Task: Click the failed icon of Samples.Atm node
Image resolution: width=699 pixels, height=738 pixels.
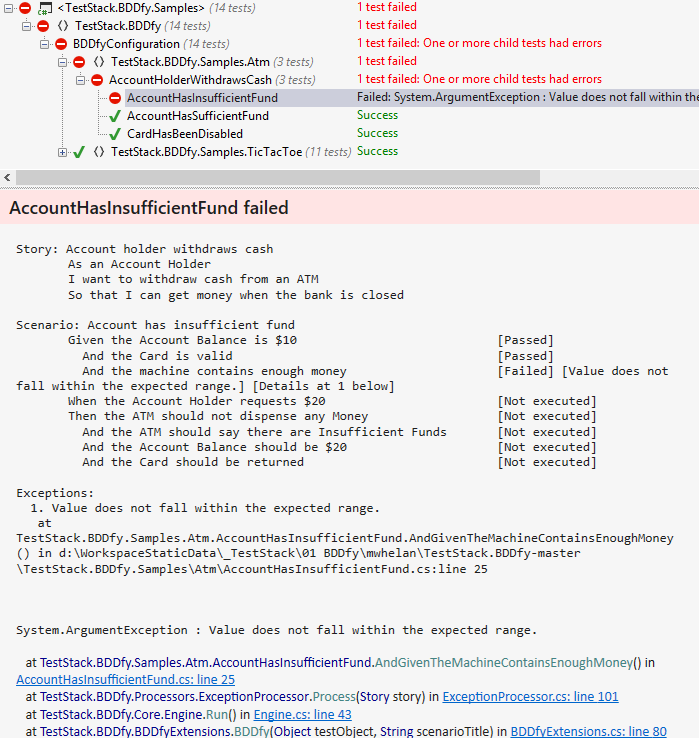Action: (x=79, y=62)
